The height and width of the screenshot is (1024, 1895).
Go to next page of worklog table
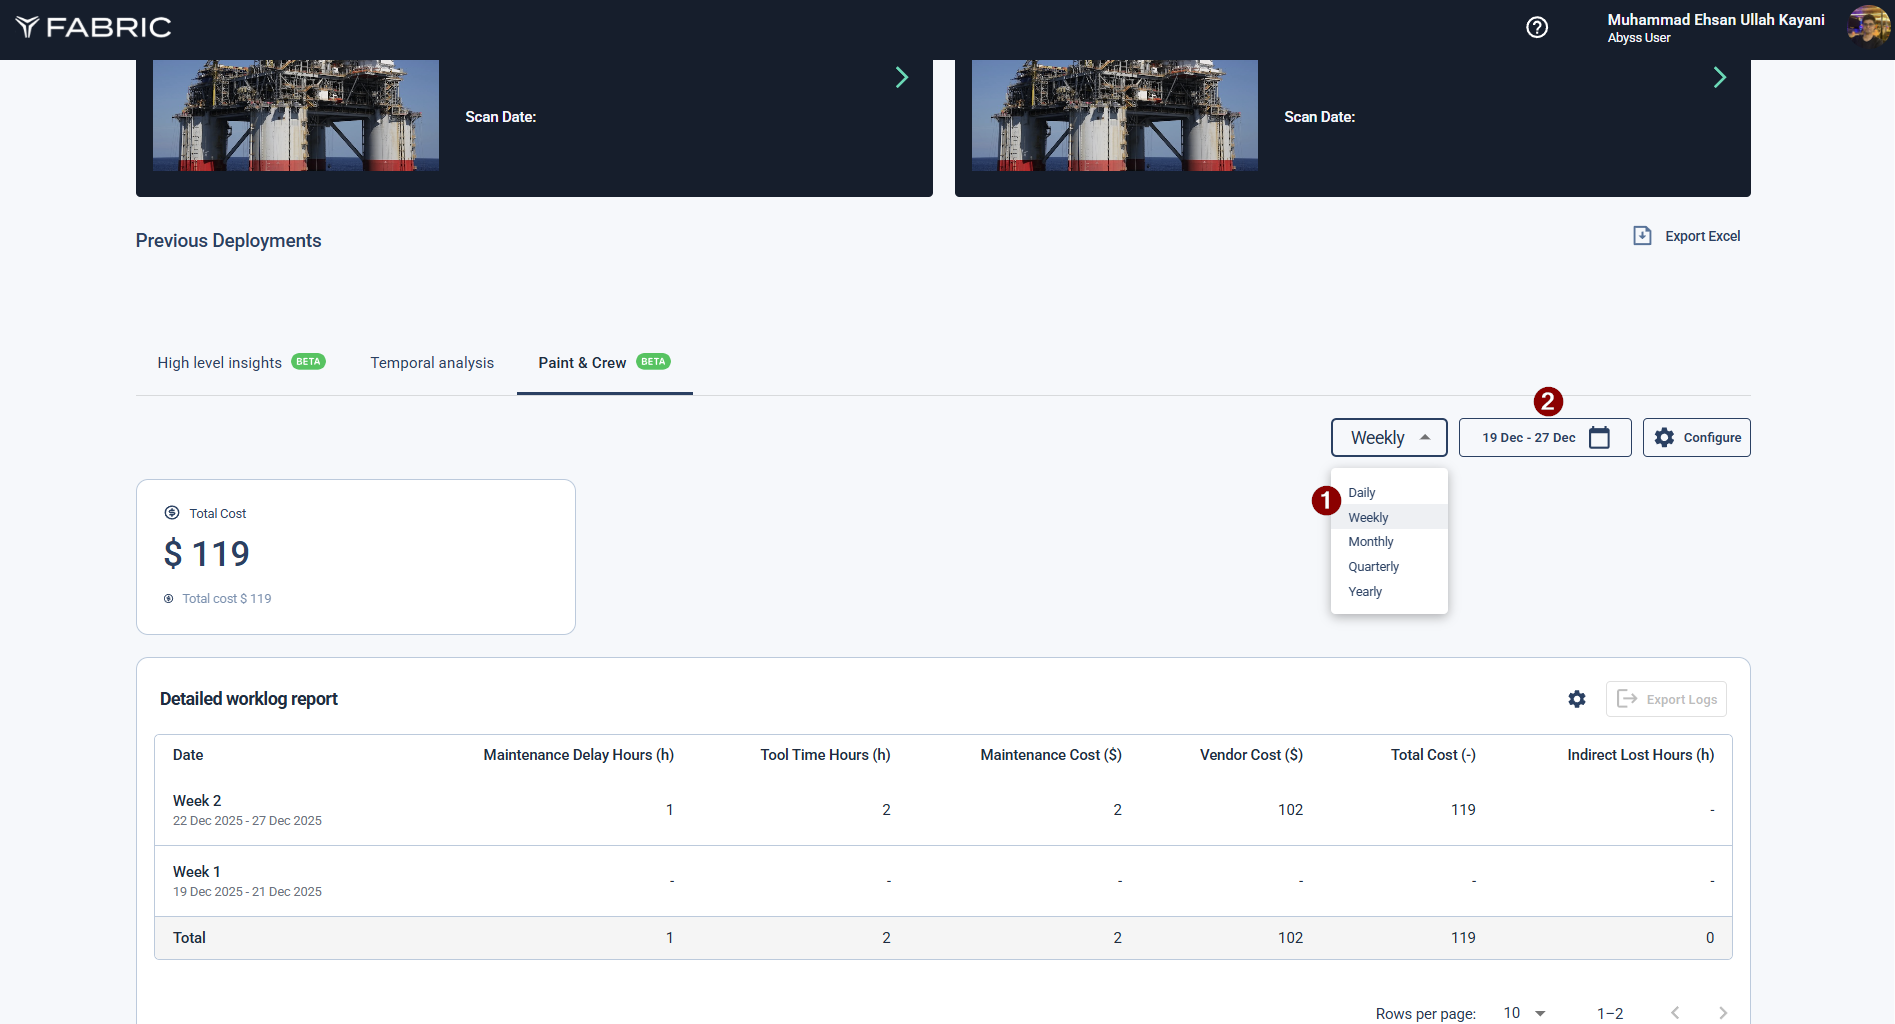tap(1722, 1013)
